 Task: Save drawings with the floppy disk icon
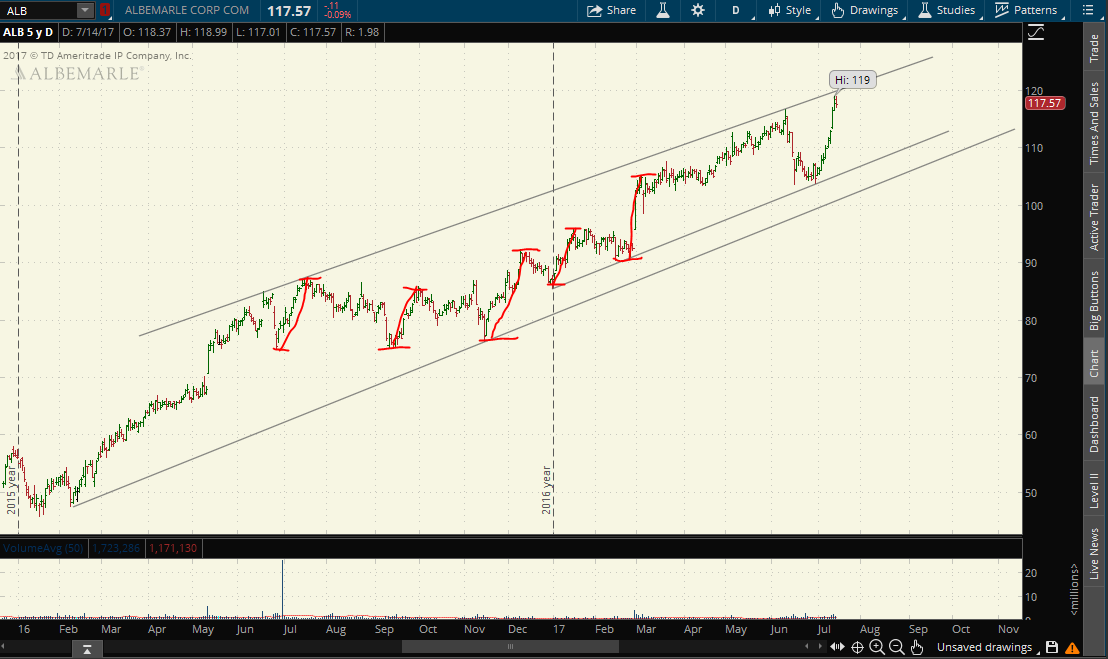pos(1051,647)
